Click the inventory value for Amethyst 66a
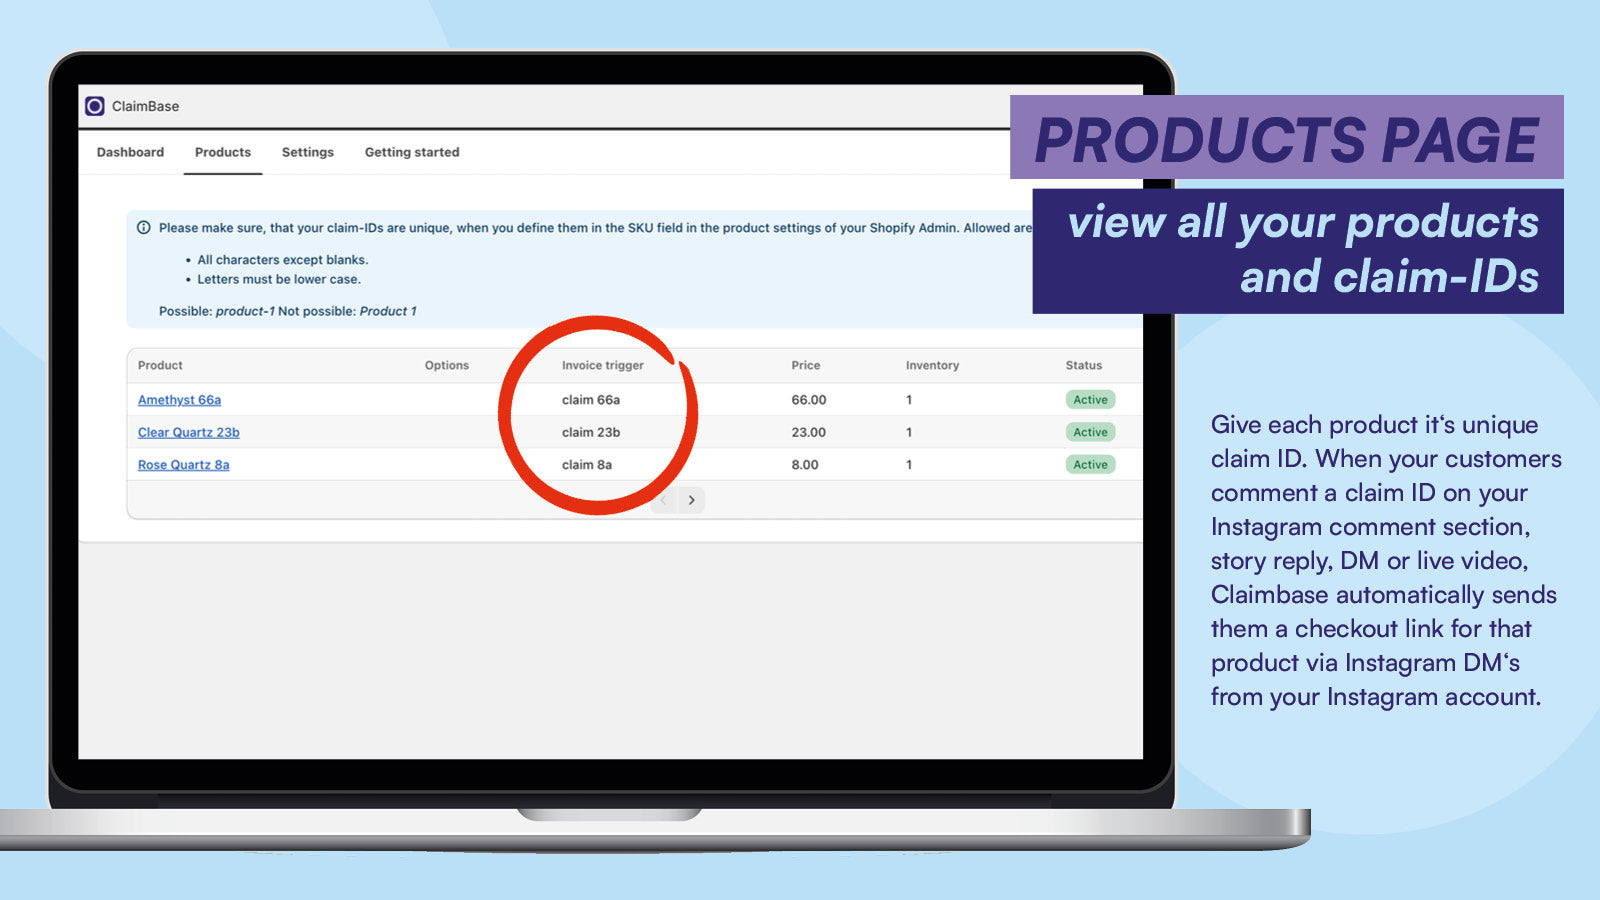This screenshot has width=1600, height=900. [x=909, y=400]
